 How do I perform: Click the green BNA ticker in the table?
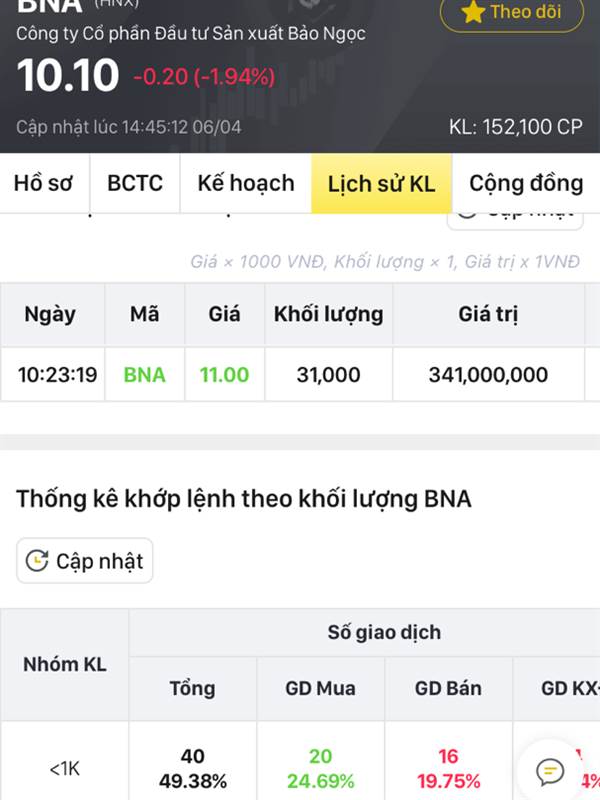(144, 375)
